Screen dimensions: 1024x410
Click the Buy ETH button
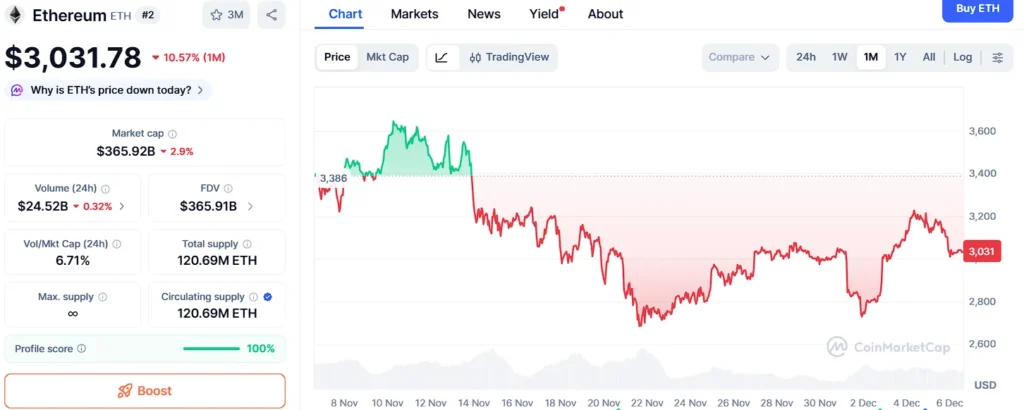pos(977,9)
